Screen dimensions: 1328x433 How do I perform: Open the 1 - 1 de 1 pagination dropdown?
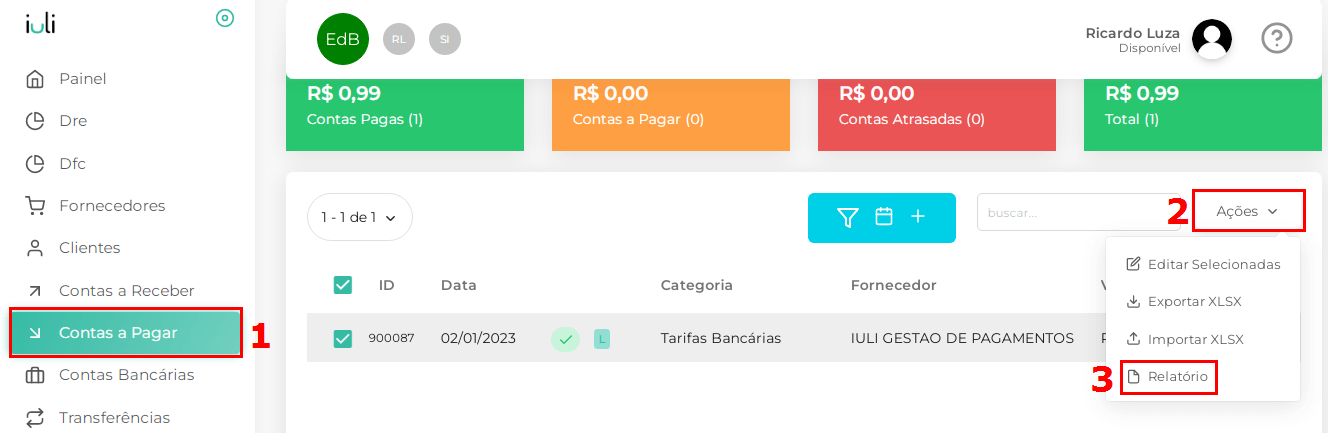[x=360, y=217]
